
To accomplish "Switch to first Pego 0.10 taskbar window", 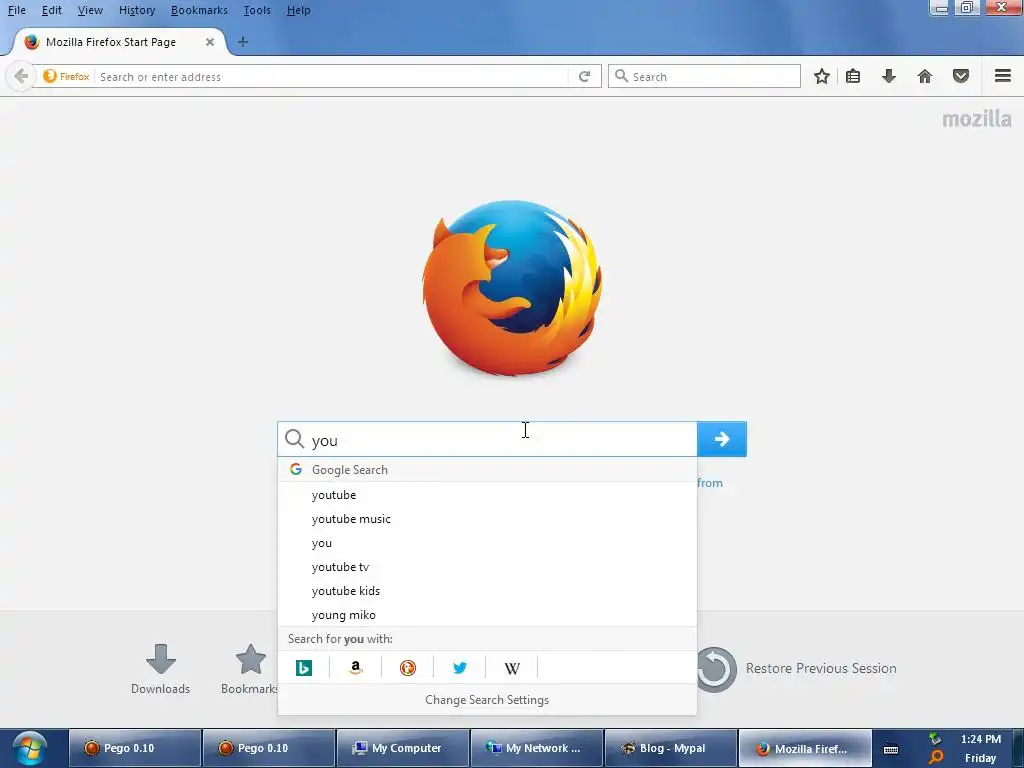I will click(135, 748).
